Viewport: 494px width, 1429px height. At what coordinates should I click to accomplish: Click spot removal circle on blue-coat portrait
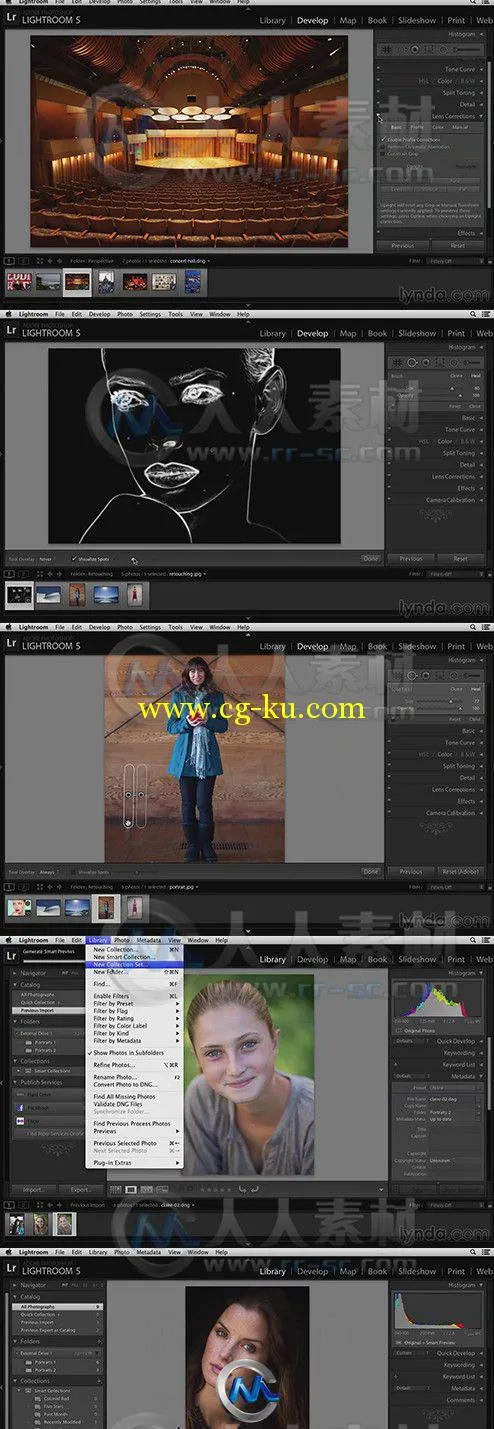[x=128, y=795]
